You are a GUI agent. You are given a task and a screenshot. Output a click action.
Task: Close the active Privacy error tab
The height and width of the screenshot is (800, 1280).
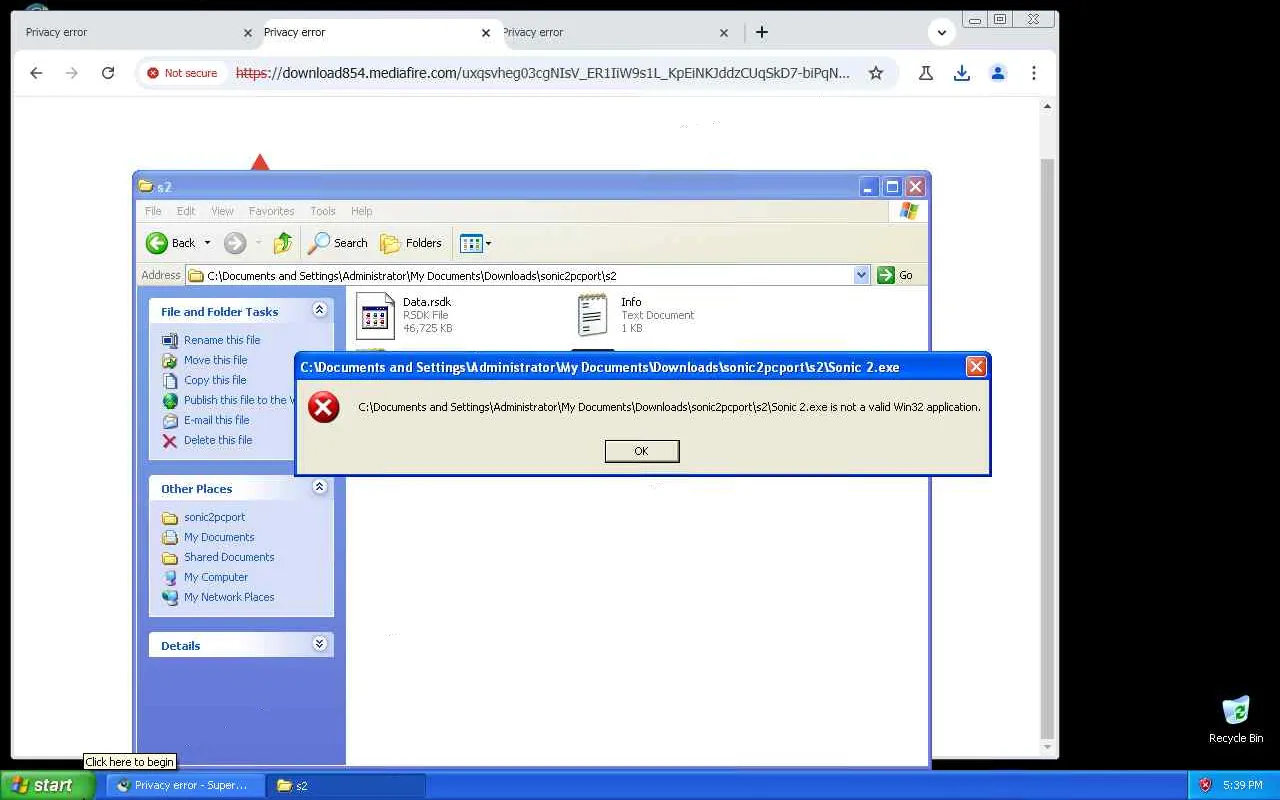coord(486,33)
